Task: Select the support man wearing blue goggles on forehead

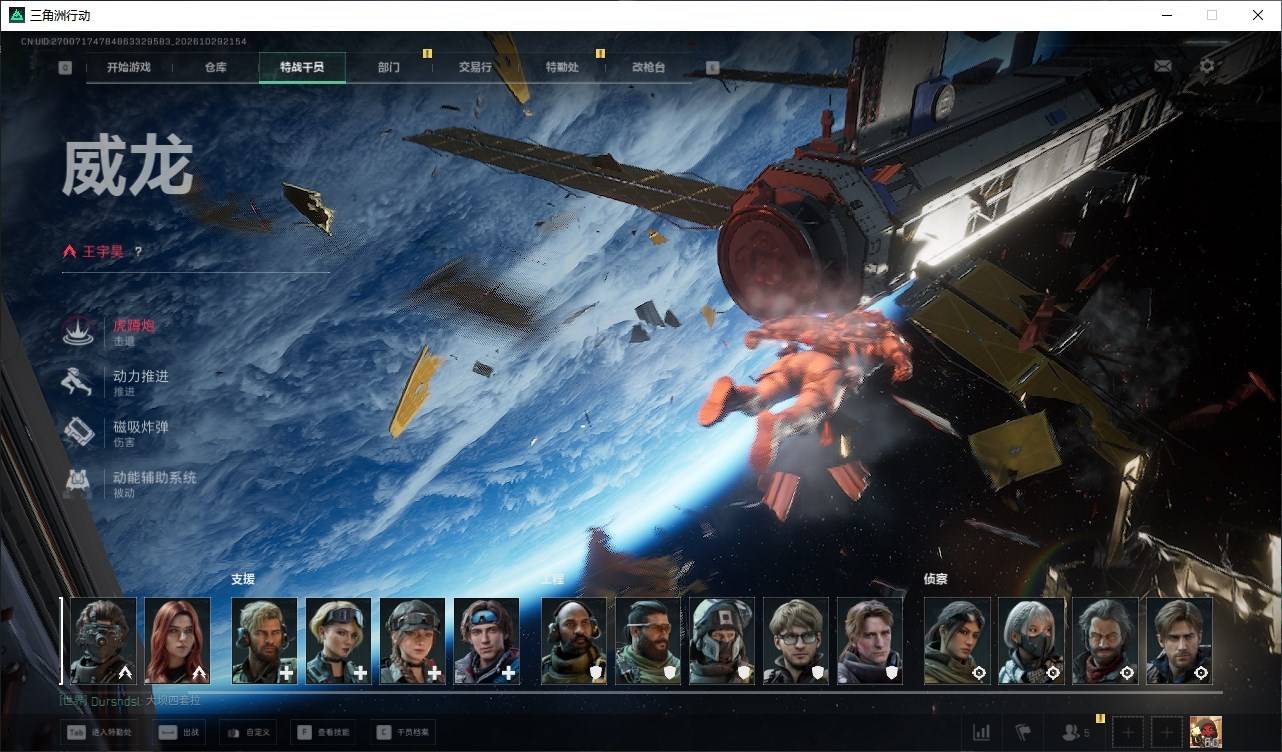Action: point(486,641)
